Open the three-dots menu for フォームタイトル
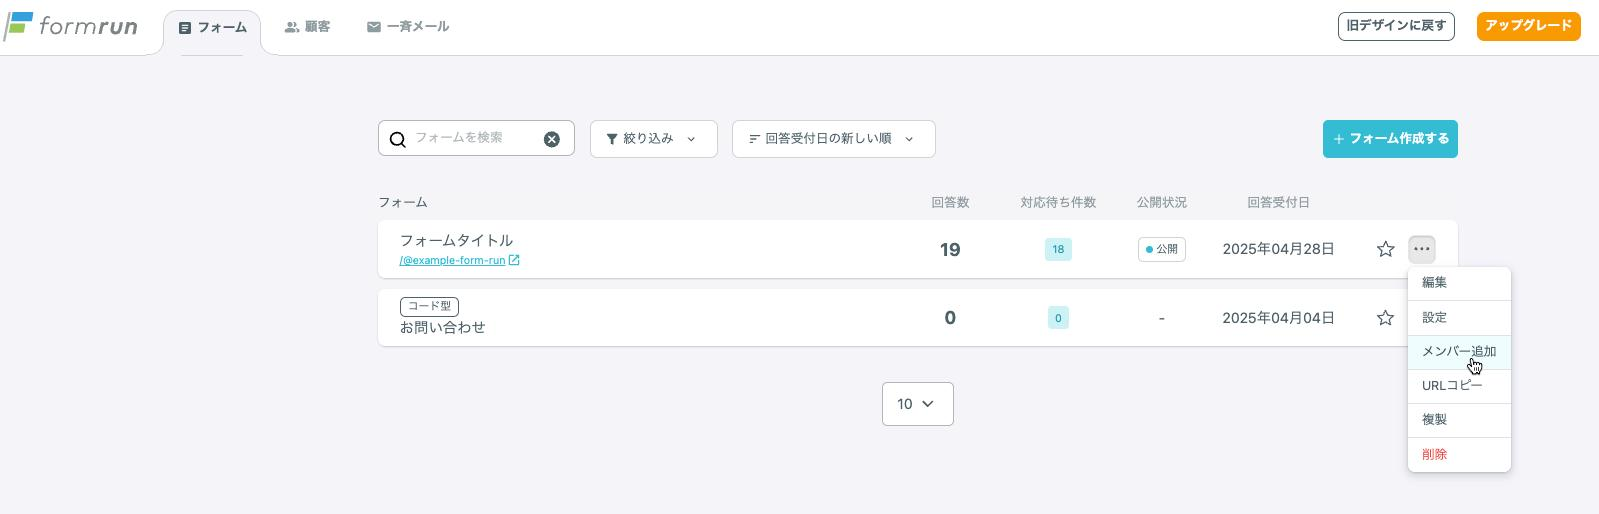 1422,249
